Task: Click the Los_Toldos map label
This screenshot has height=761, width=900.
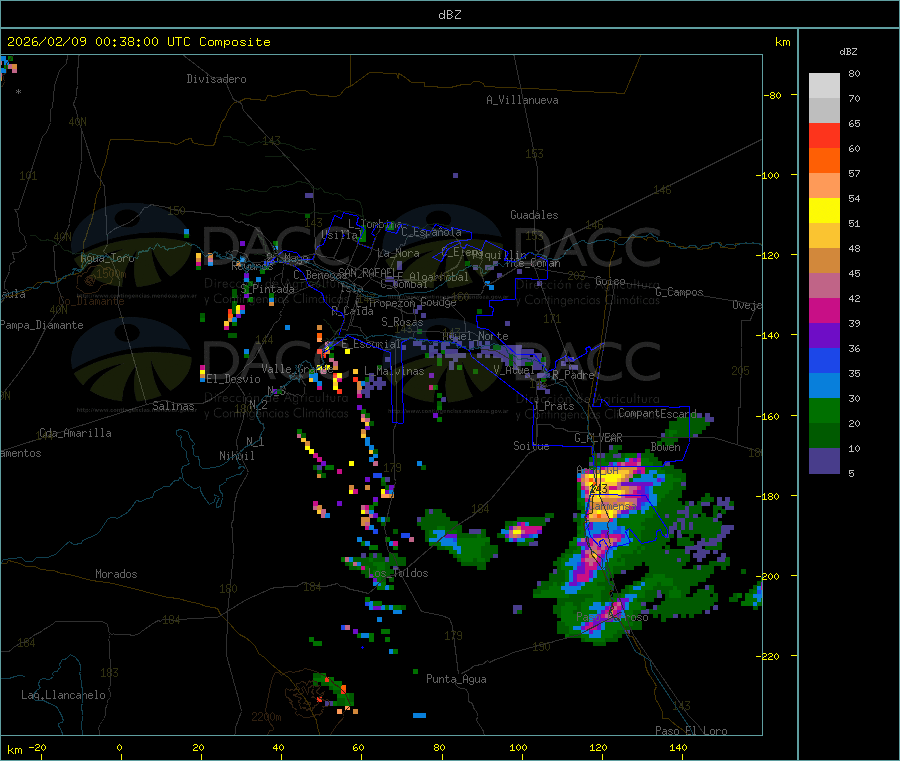Action: point(398,573)
